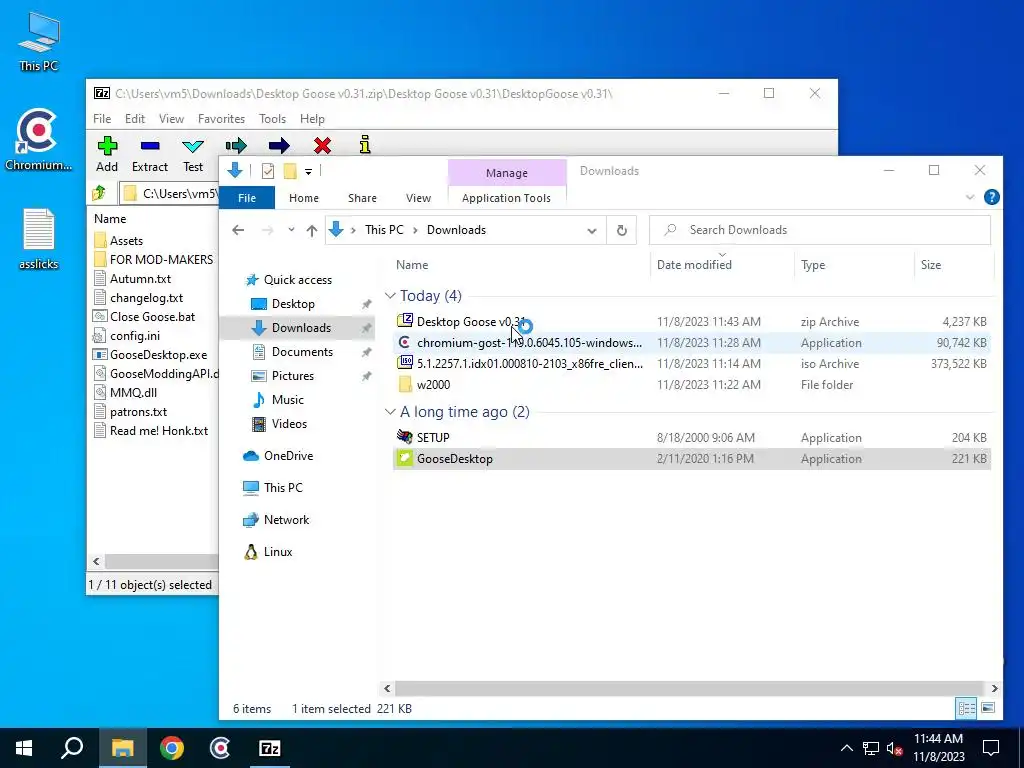Open 7-Zip File menu

102,119
